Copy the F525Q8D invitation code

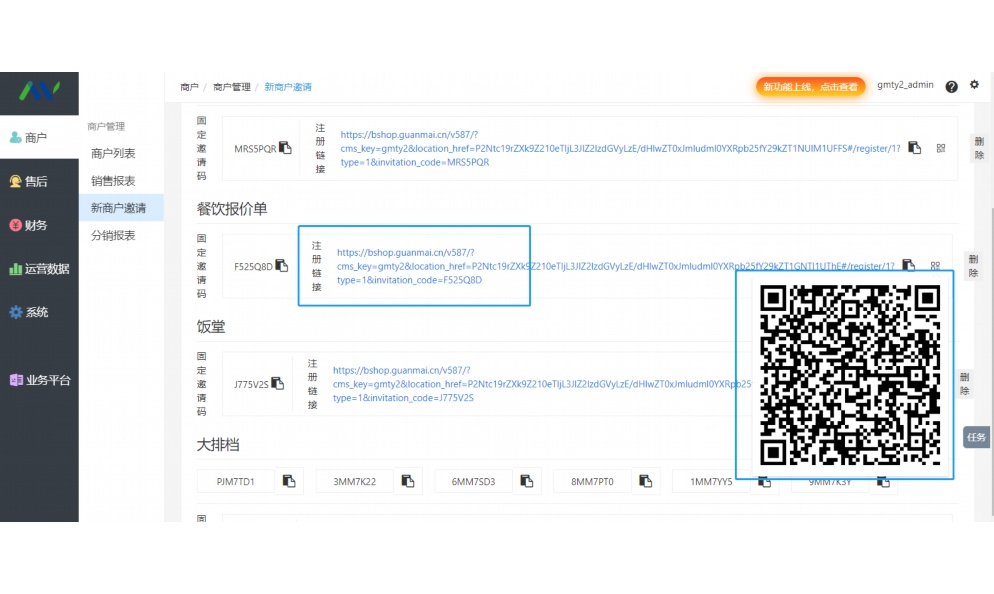[282, 266]
